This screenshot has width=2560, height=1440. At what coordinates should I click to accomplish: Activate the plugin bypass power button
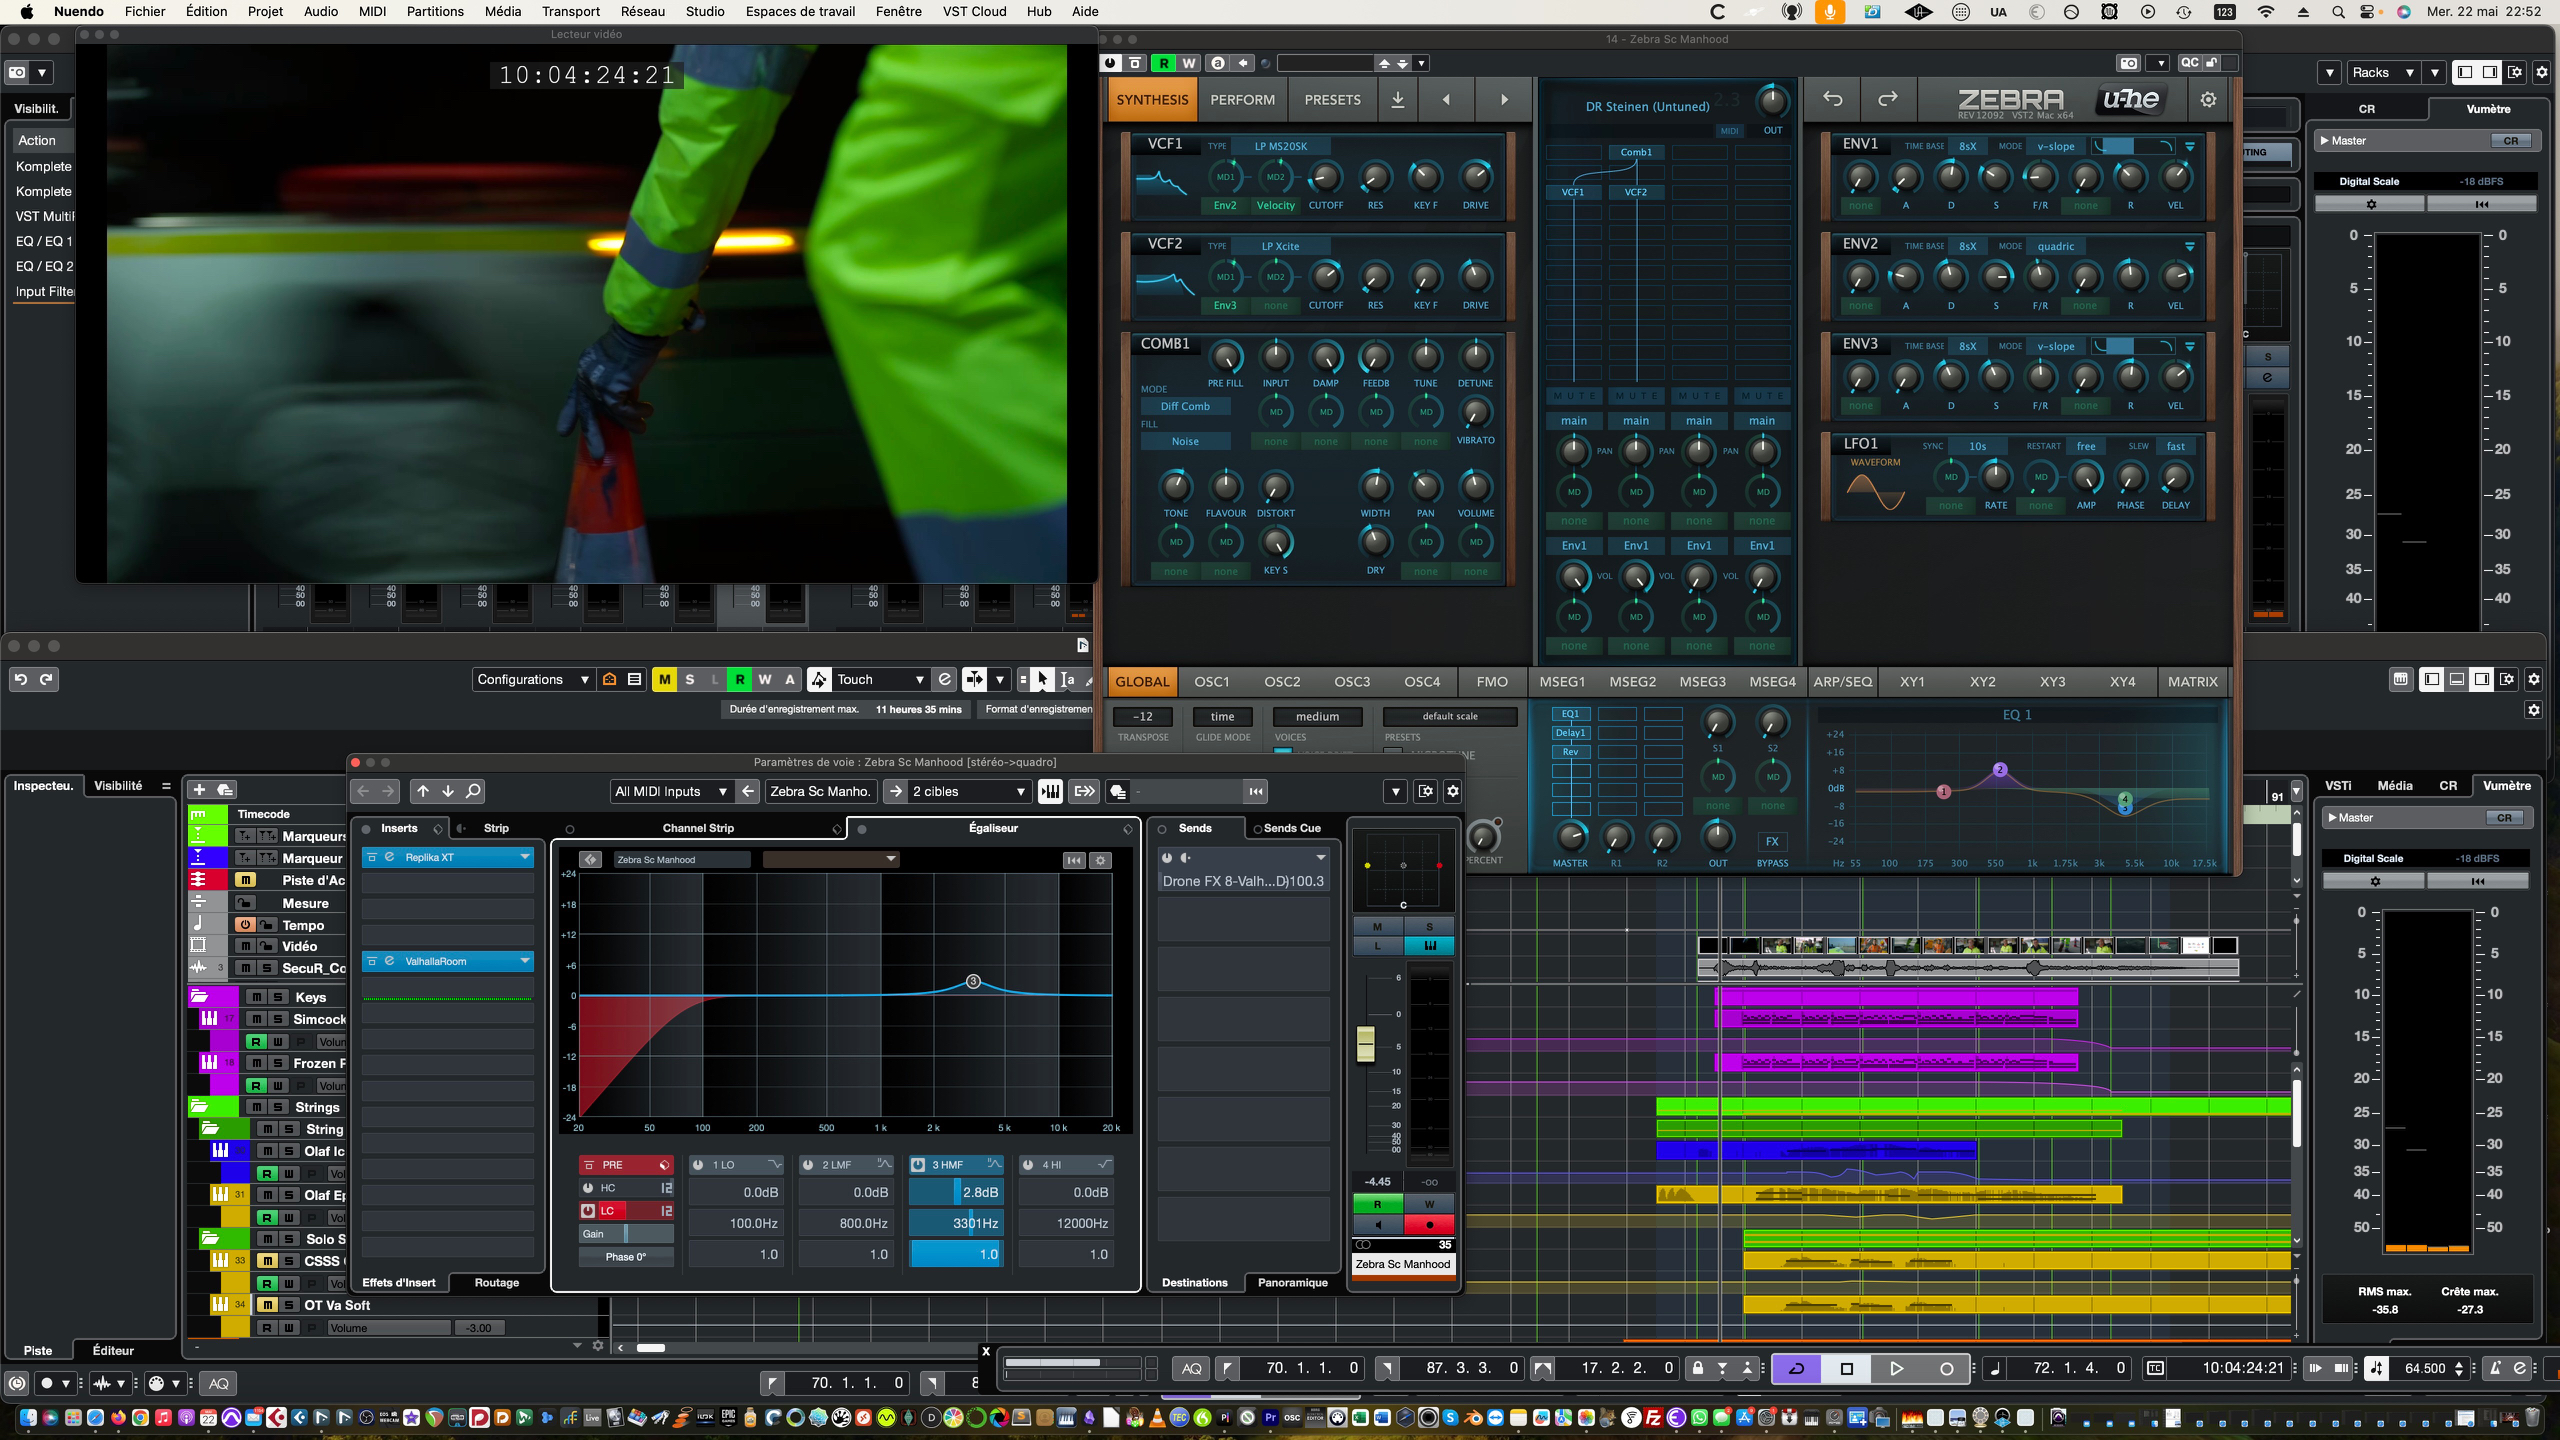1110,63
